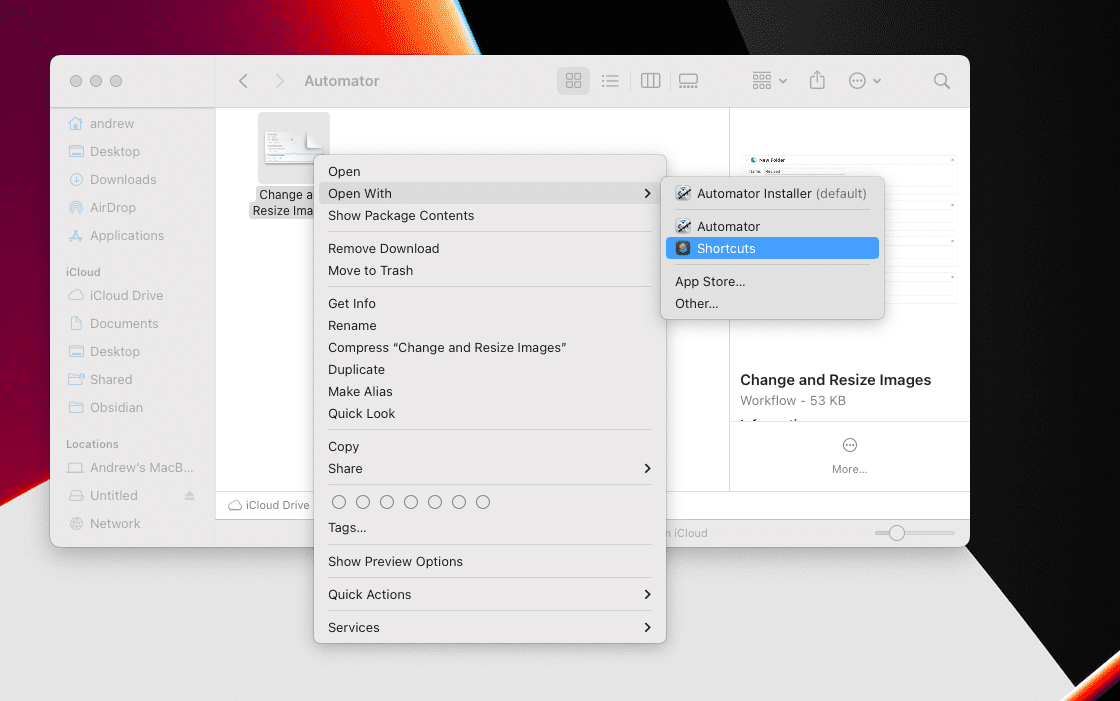Switch to list view
The height and width of the screenshot is (701, 1120).
click(x=610, y=81)
